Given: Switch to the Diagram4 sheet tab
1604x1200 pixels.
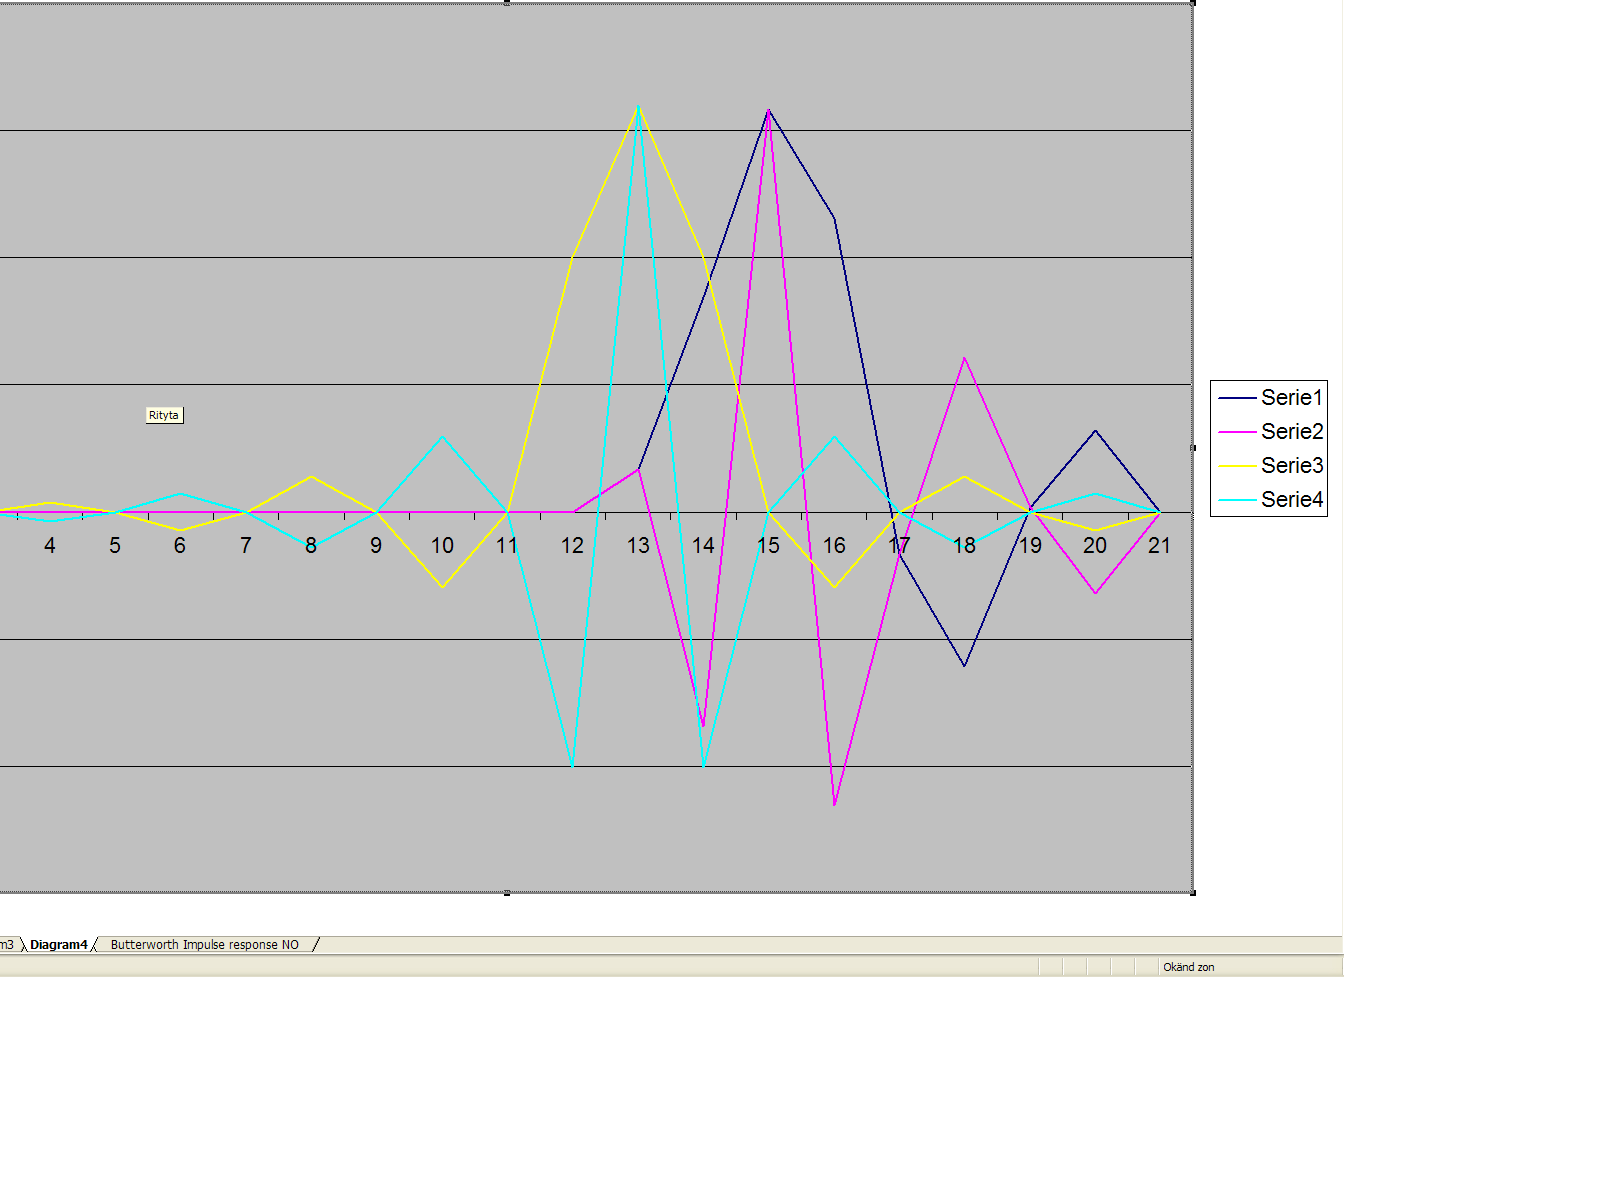Looking at the screenshot, I should (x=59, y=945).
